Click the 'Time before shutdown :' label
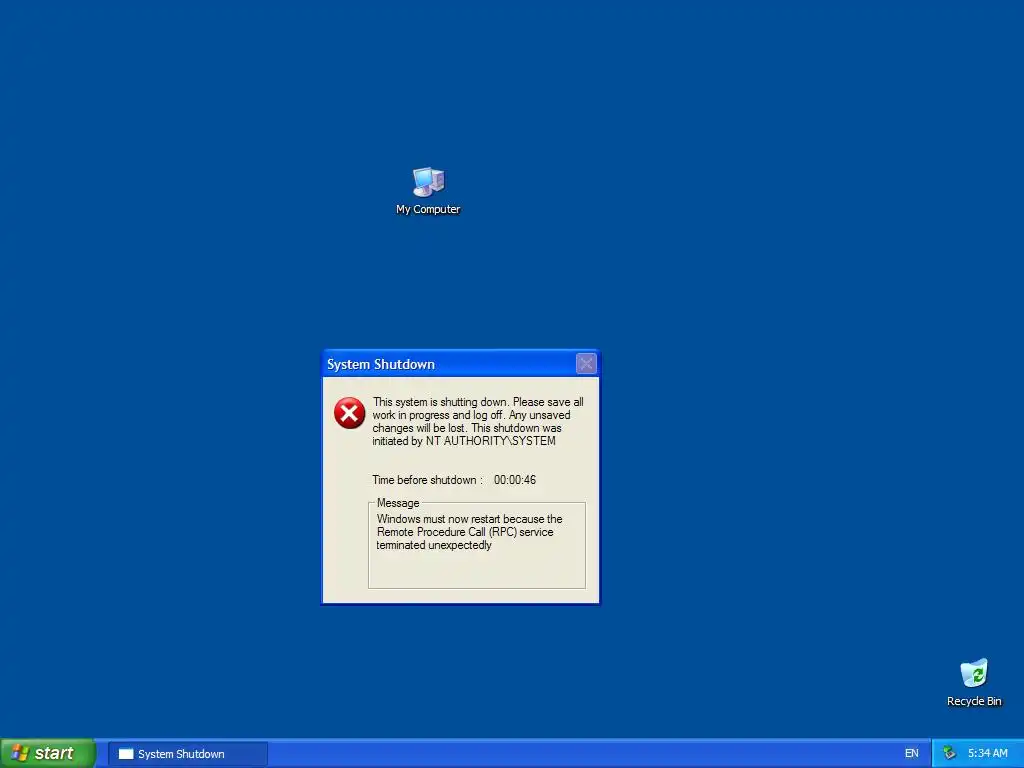Viewport: 1024px width, 768px height. (x=427, y=480)
